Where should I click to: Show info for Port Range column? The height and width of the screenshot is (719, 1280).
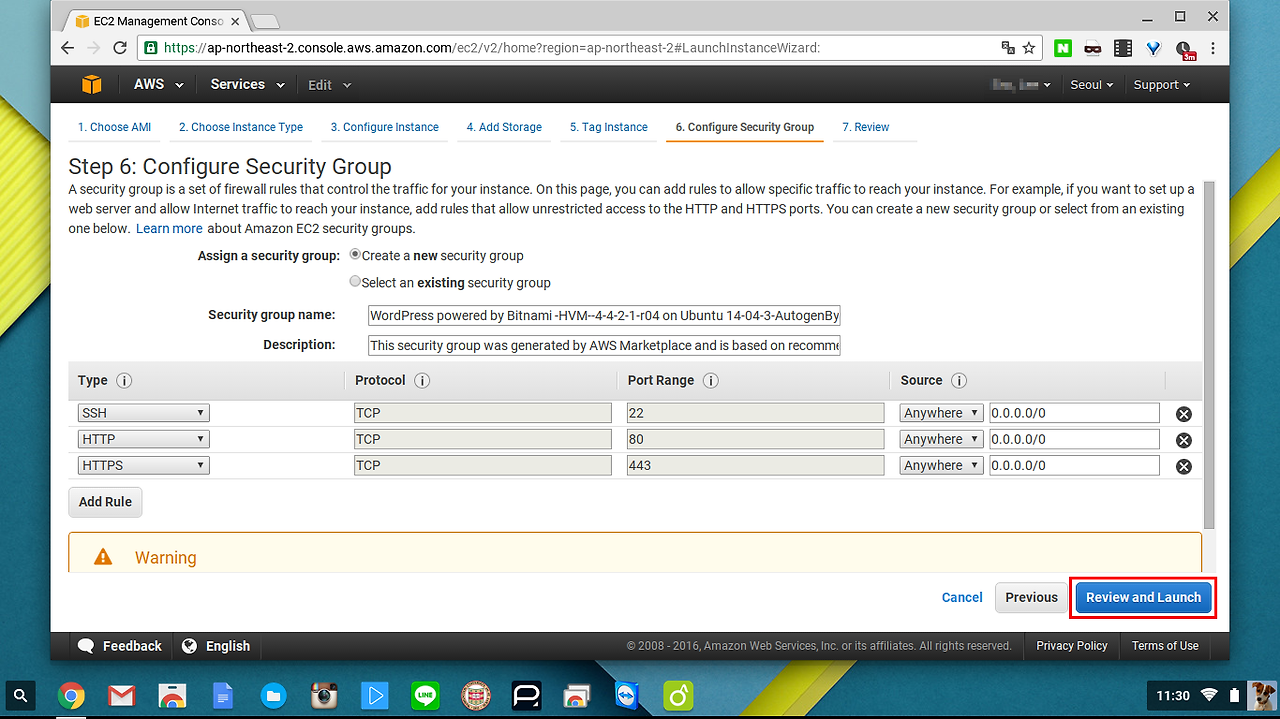(711, 381)
